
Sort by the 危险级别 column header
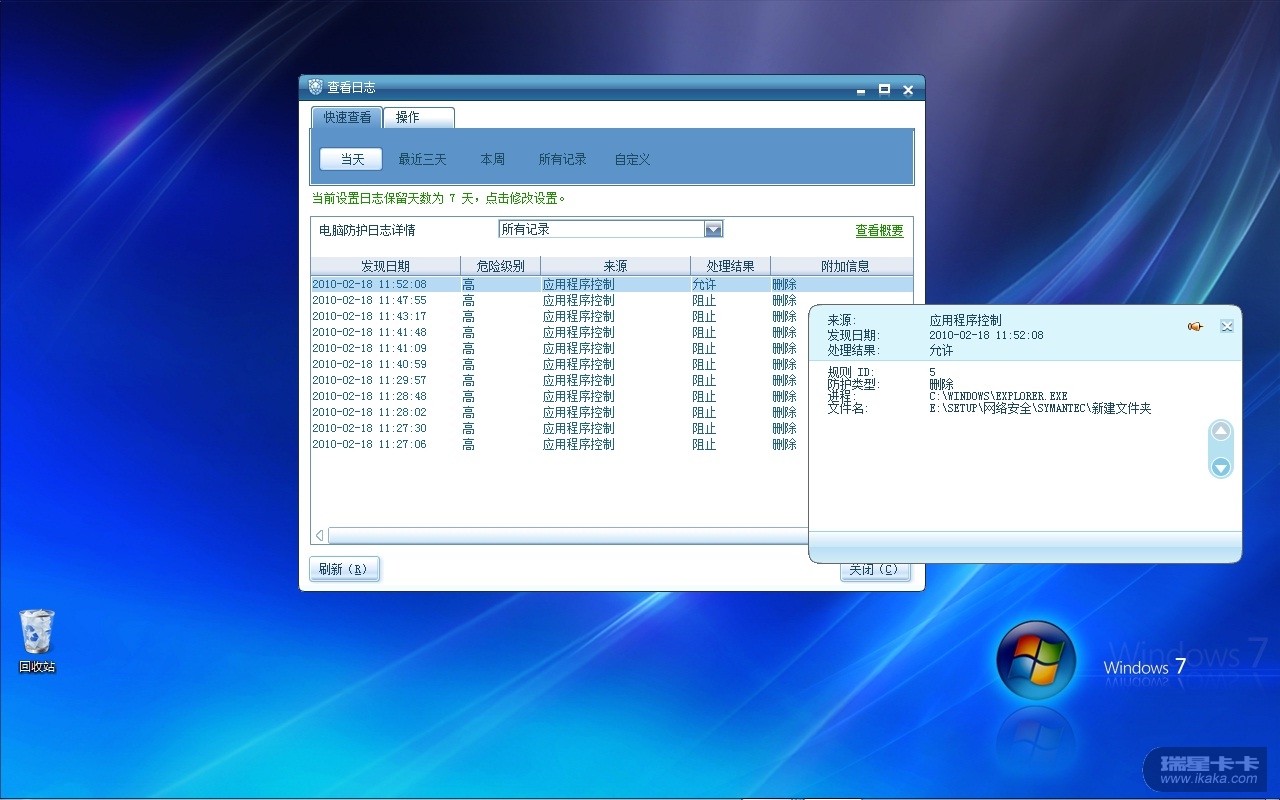click(500, 266)
